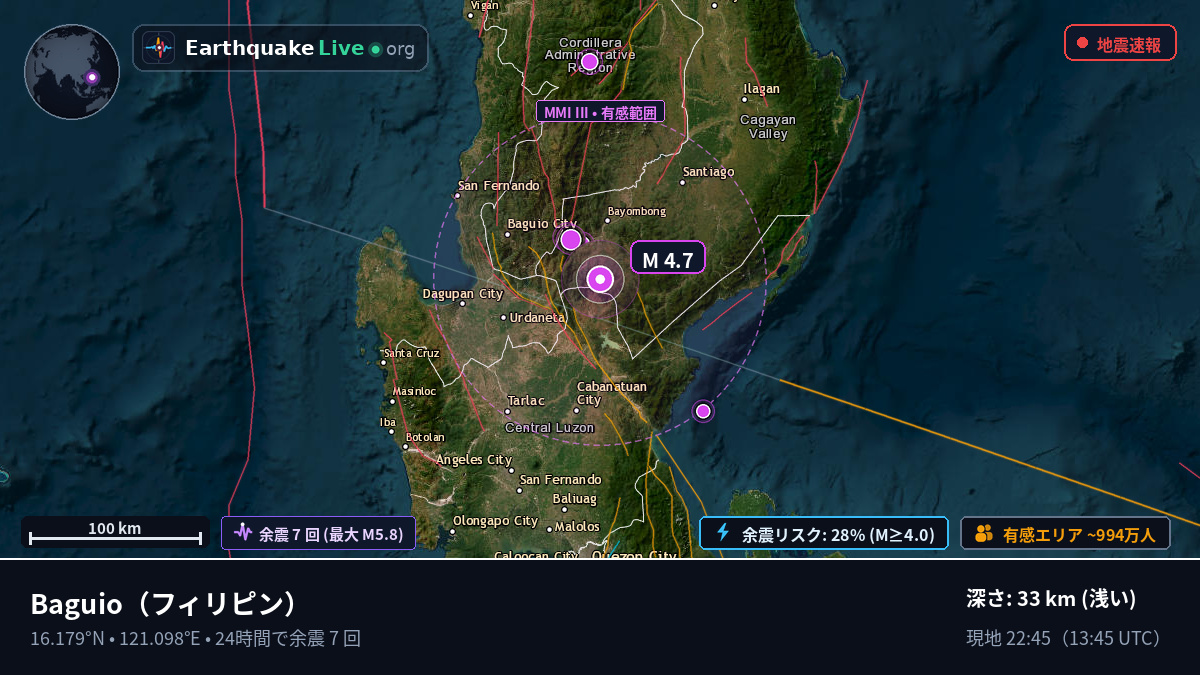
Task: Click the 深さ: 33 km depth readout
Action: pos(1051,599)
